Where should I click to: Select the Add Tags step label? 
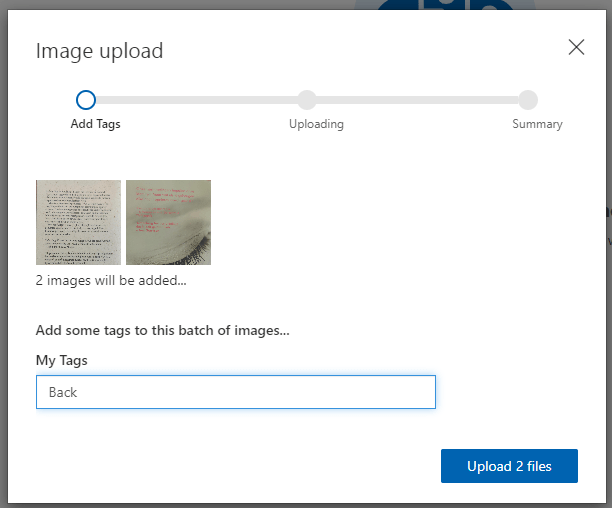95,124
